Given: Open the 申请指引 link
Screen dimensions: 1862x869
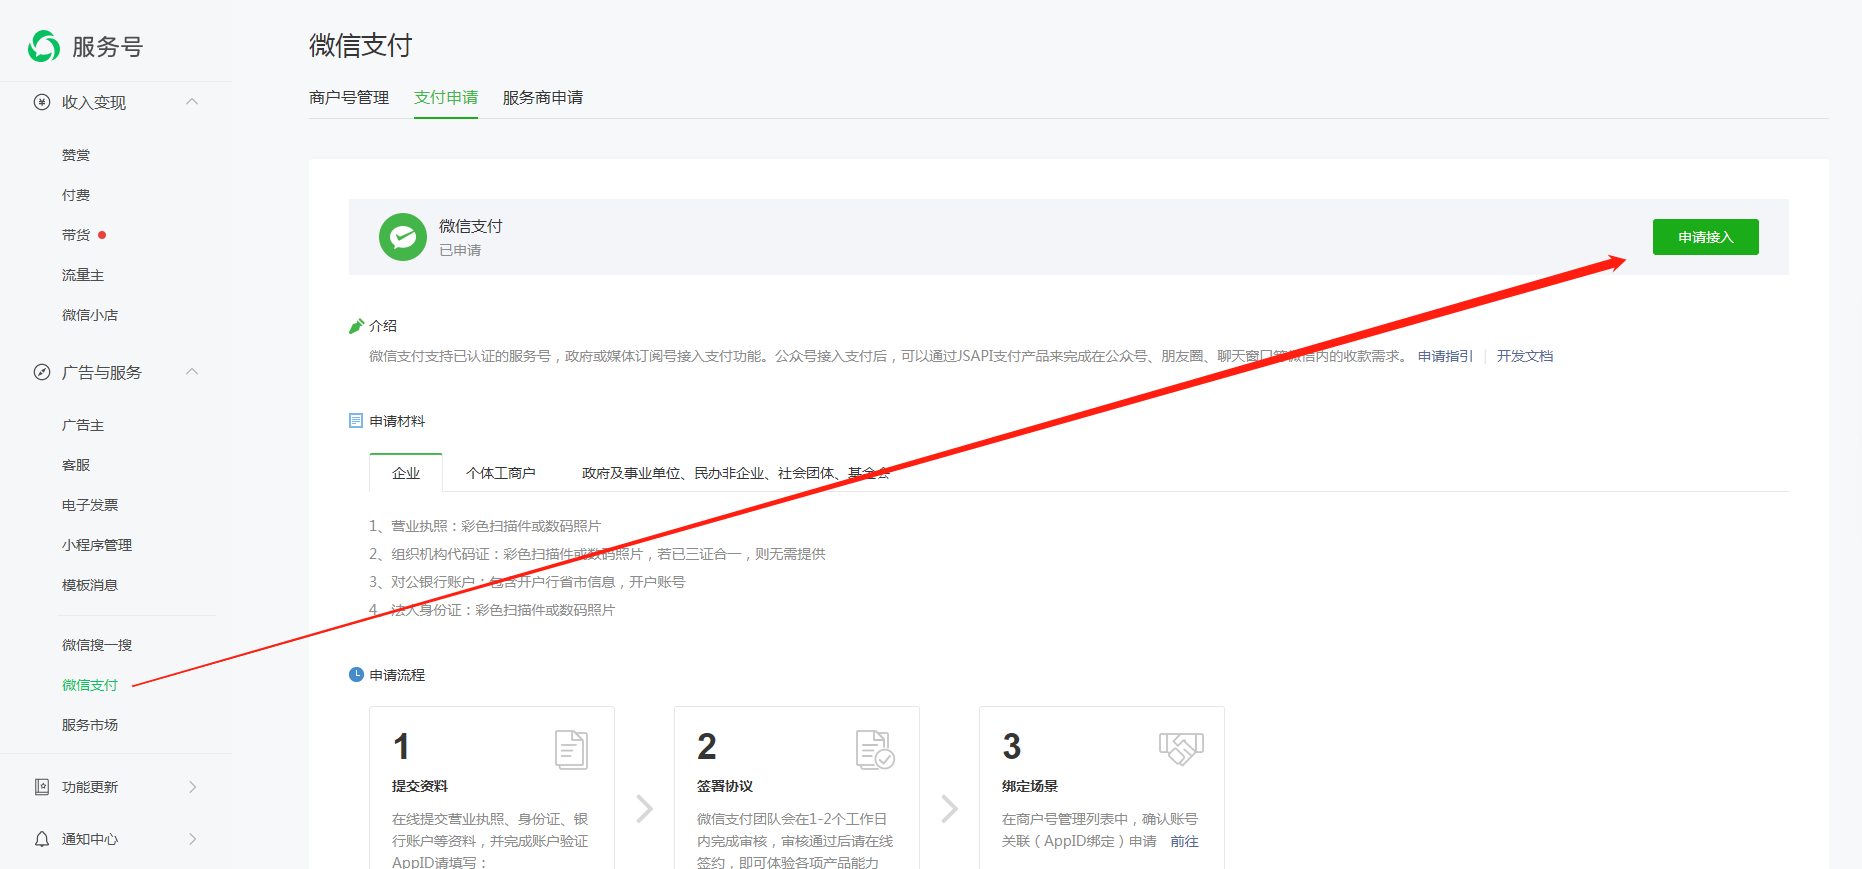Looking at the screenshot, I should [1445, 356].
